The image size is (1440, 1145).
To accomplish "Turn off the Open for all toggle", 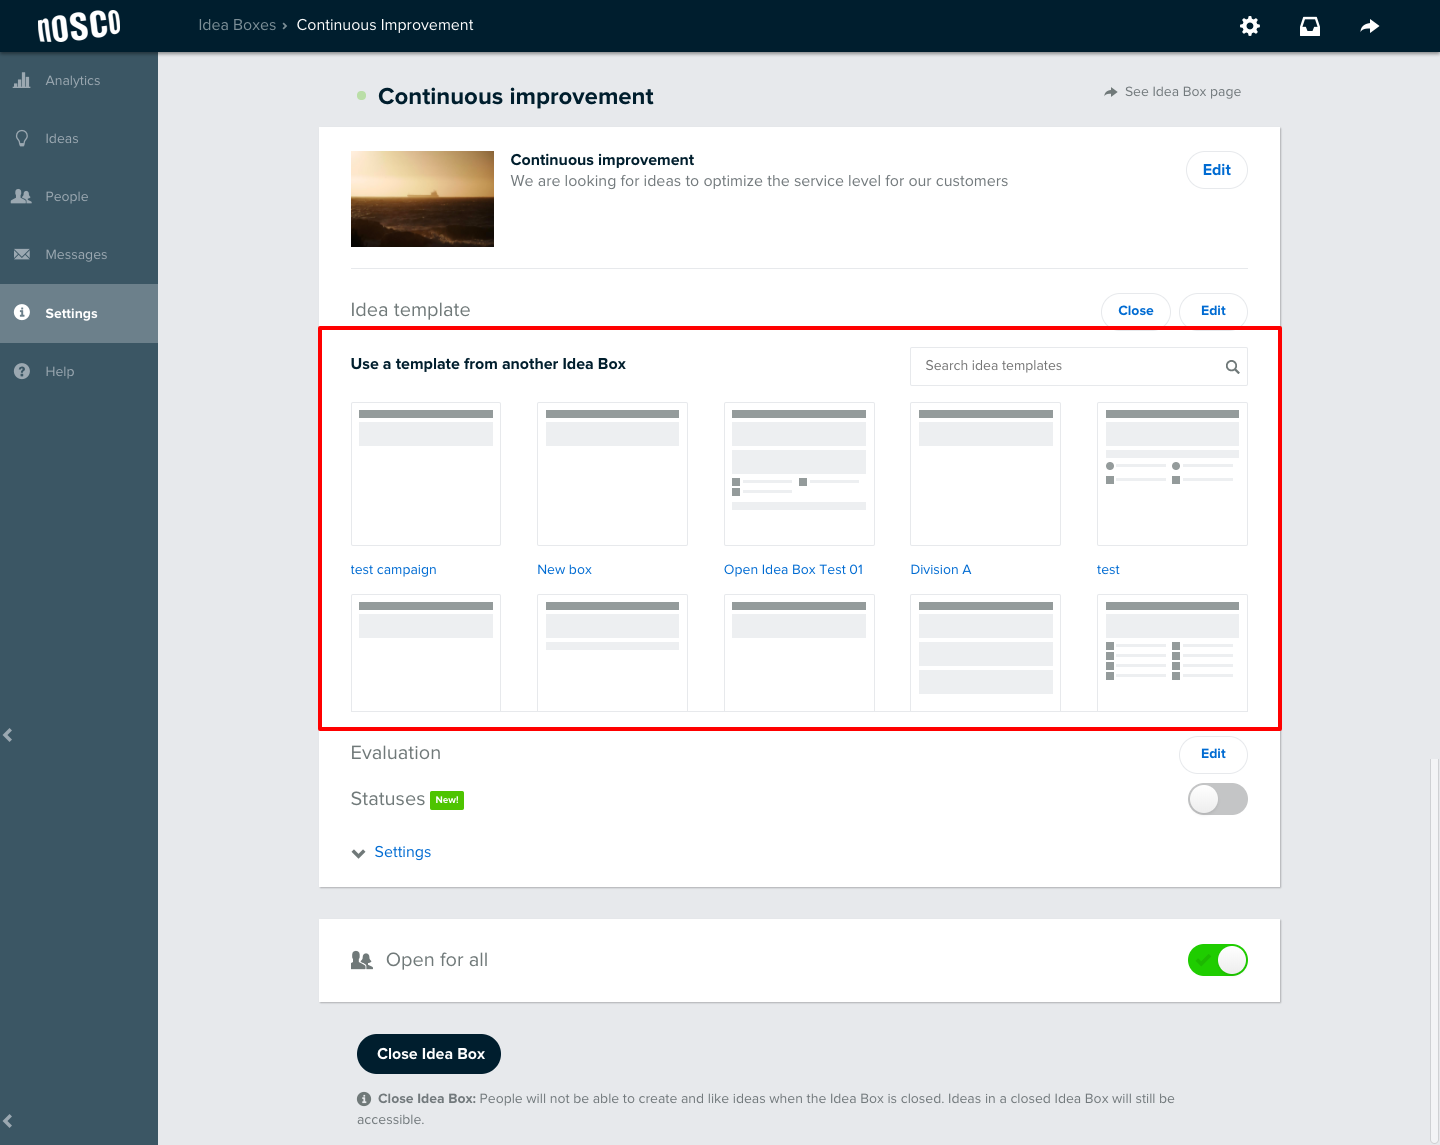I will 1217,960.
